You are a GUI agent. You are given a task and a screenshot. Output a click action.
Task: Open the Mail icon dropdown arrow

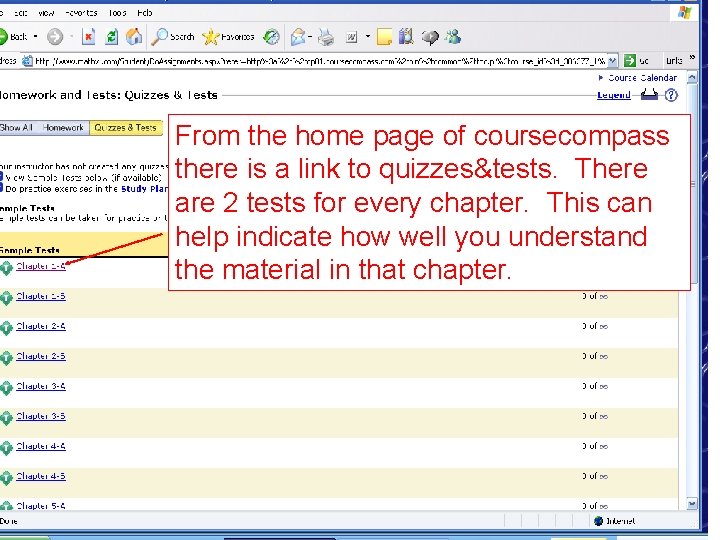point(310,37)
